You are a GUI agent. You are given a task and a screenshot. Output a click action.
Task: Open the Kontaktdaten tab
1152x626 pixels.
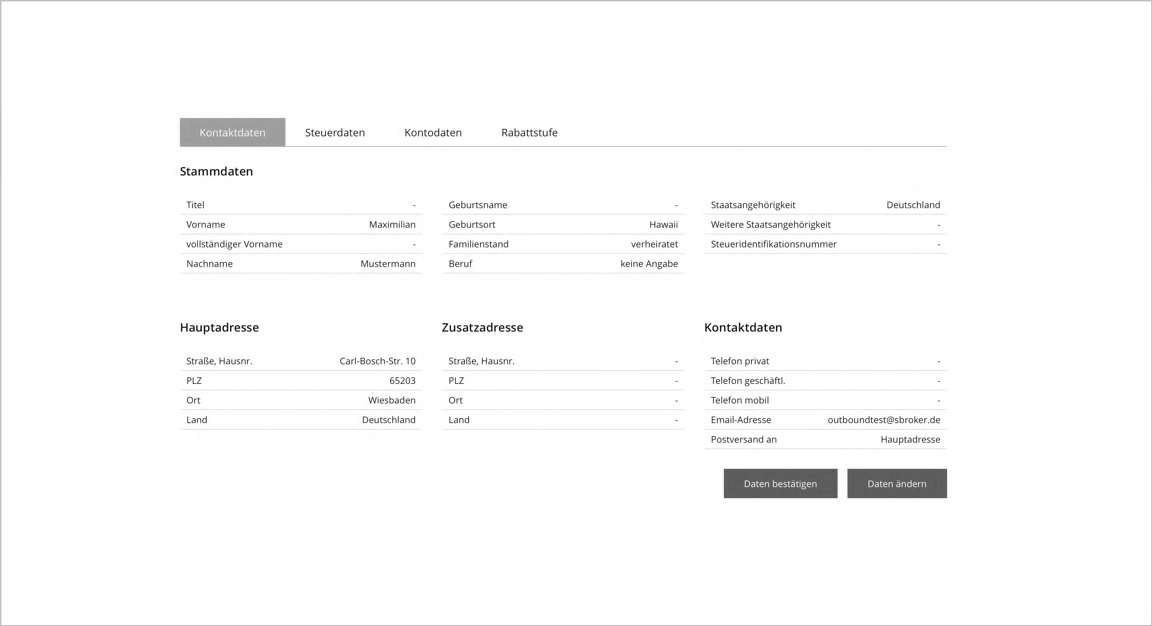click(232, 132)
